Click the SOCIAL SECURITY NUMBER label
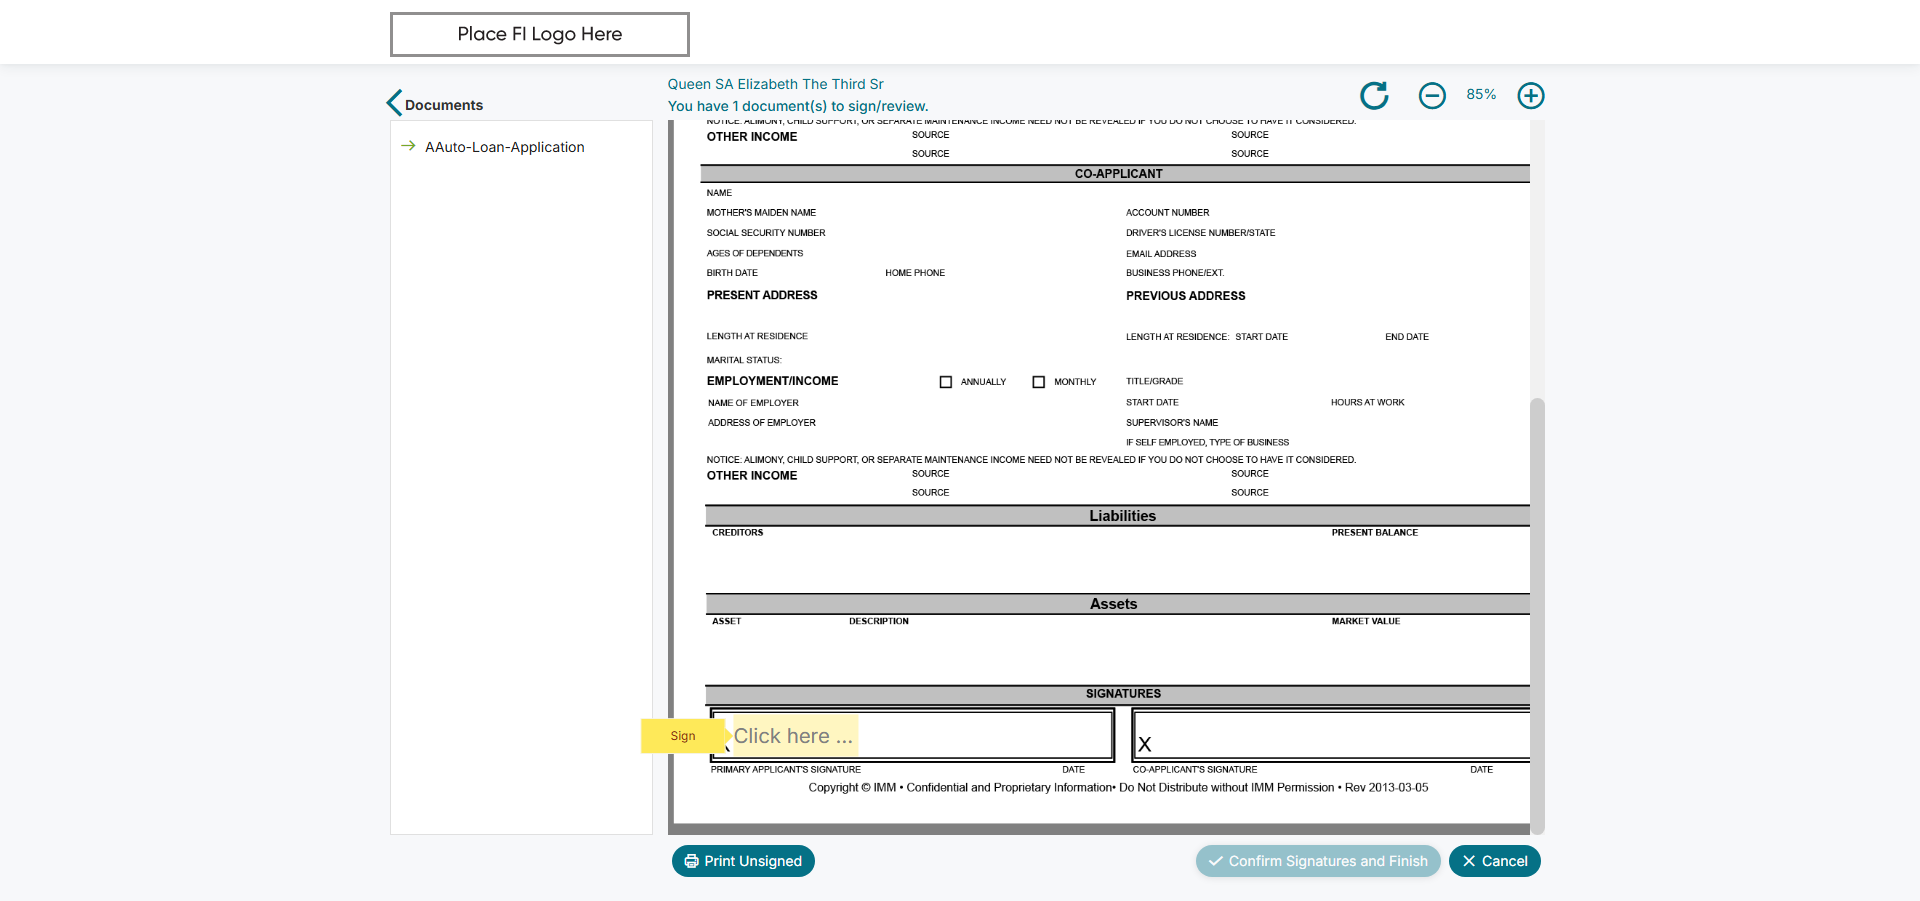This screenshot has height=901, width=1920. [x=766, y=233]
